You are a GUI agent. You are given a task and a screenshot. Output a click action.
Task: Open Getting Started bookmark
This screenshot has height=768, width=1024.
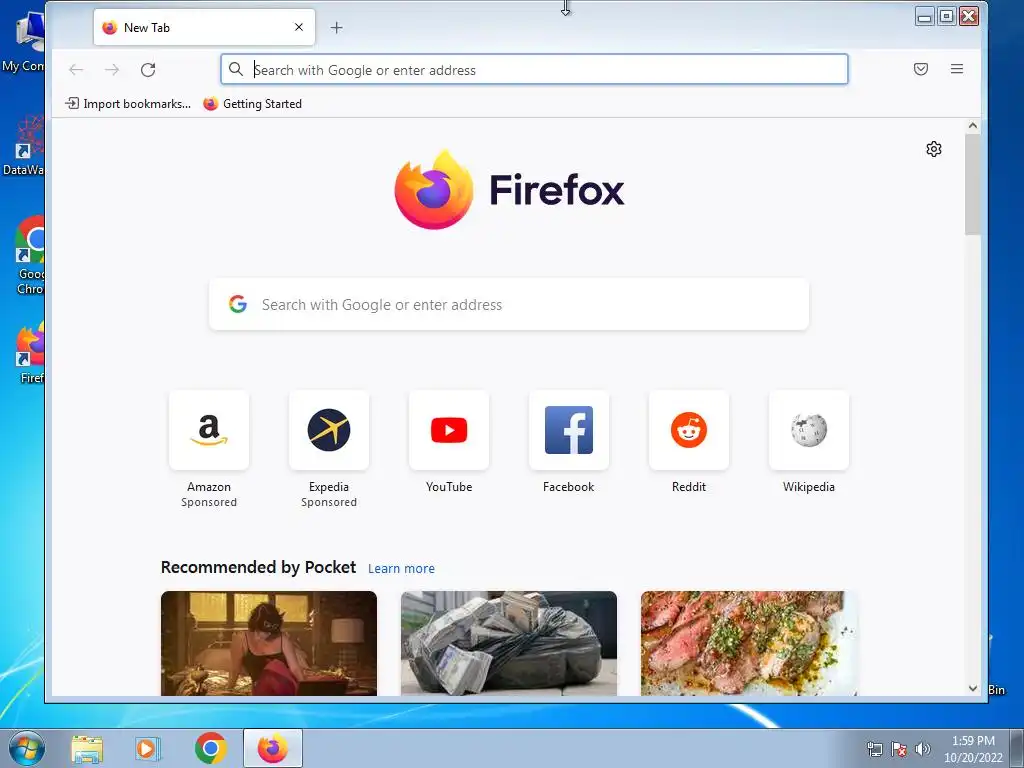click(252, 104)
